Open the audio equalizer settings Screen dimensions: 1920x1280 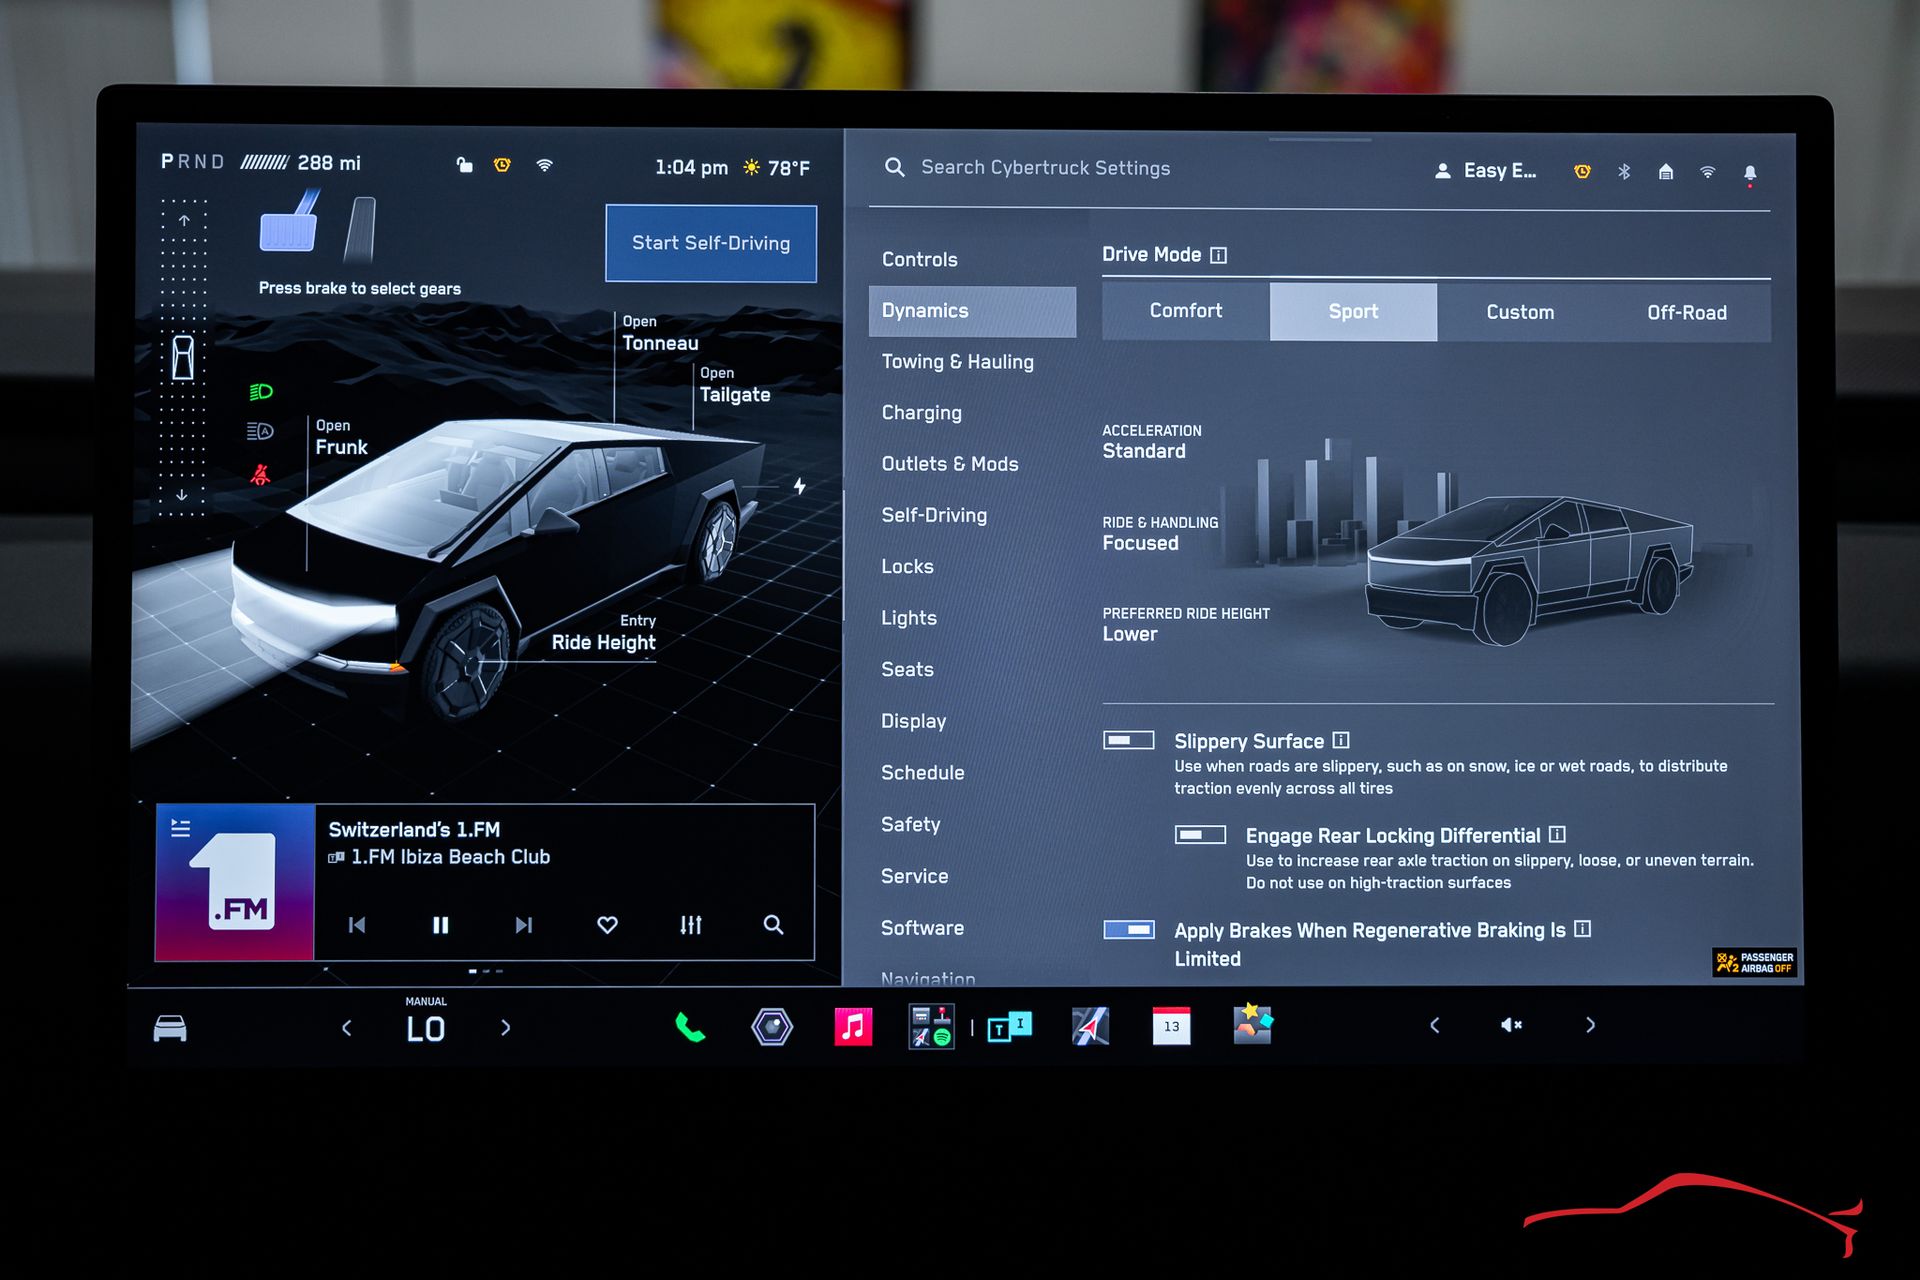pyautogui.click(x=690, y=925)
